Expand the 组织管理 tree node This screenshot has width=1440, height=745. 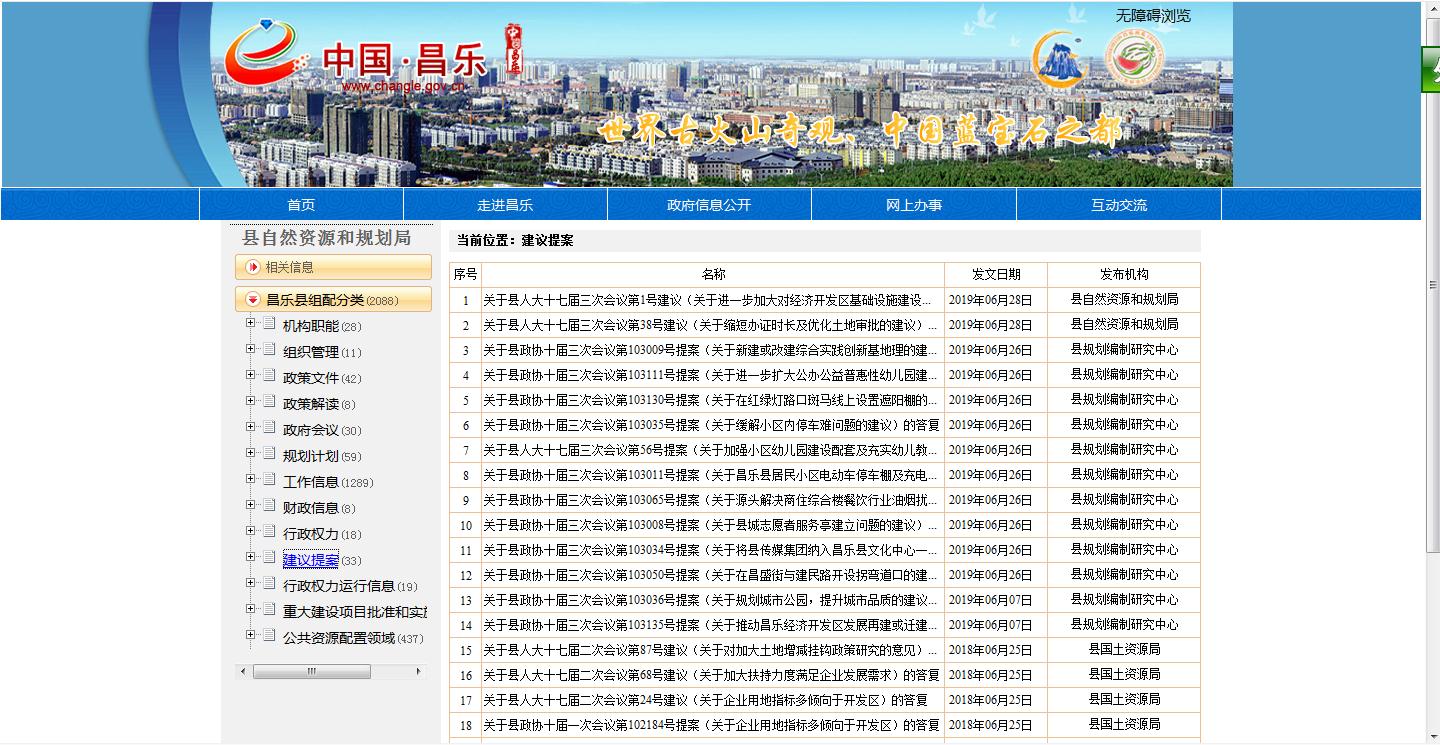(x=250, y=349)
